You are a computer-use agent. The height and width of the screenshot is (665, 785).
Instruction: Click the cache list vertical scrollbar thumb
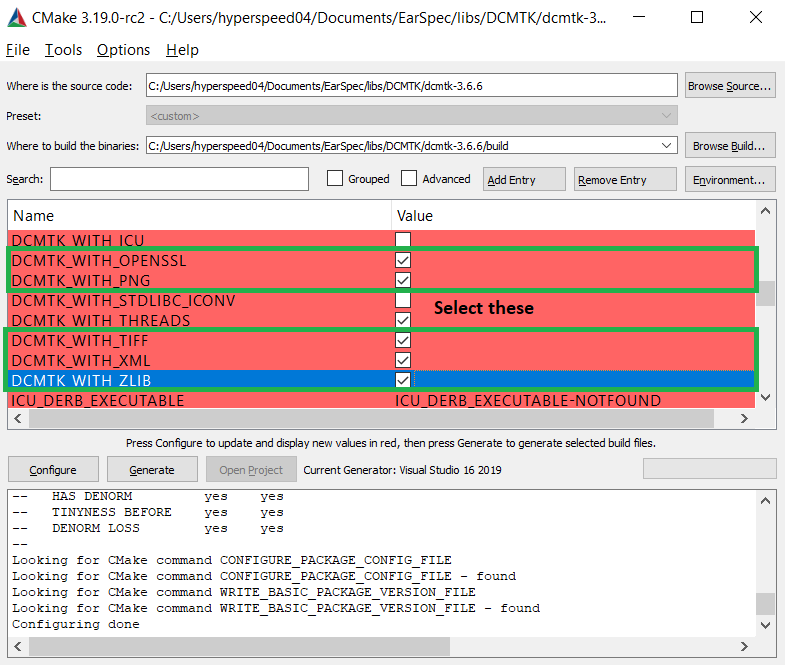(765, 293)
